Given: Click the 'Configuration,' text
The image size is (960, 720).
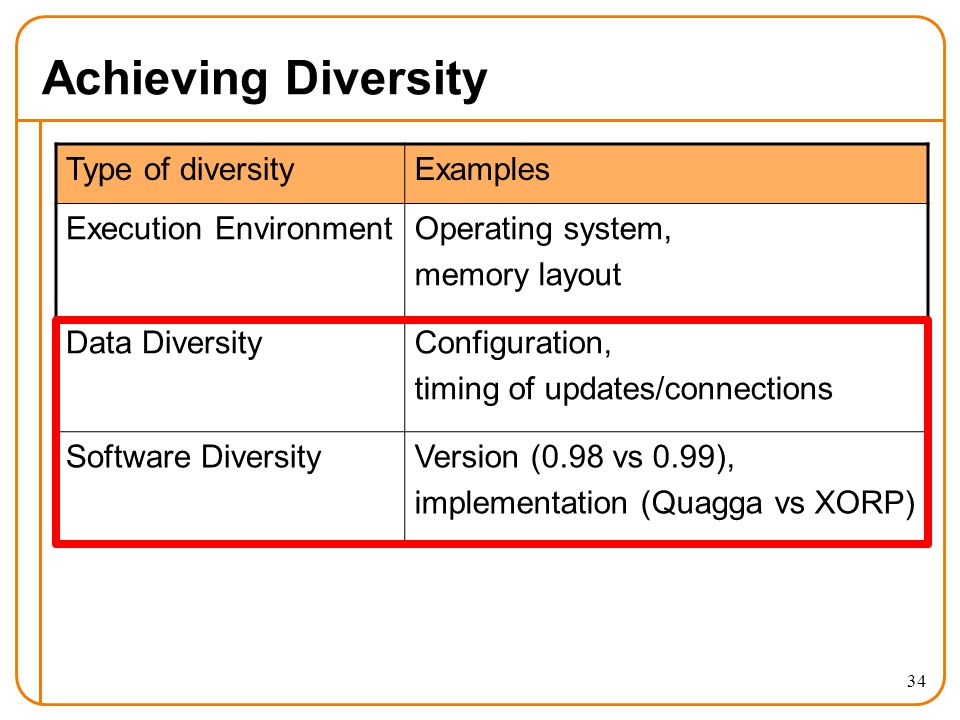Looking at the screenshot, I should point(513,344).
